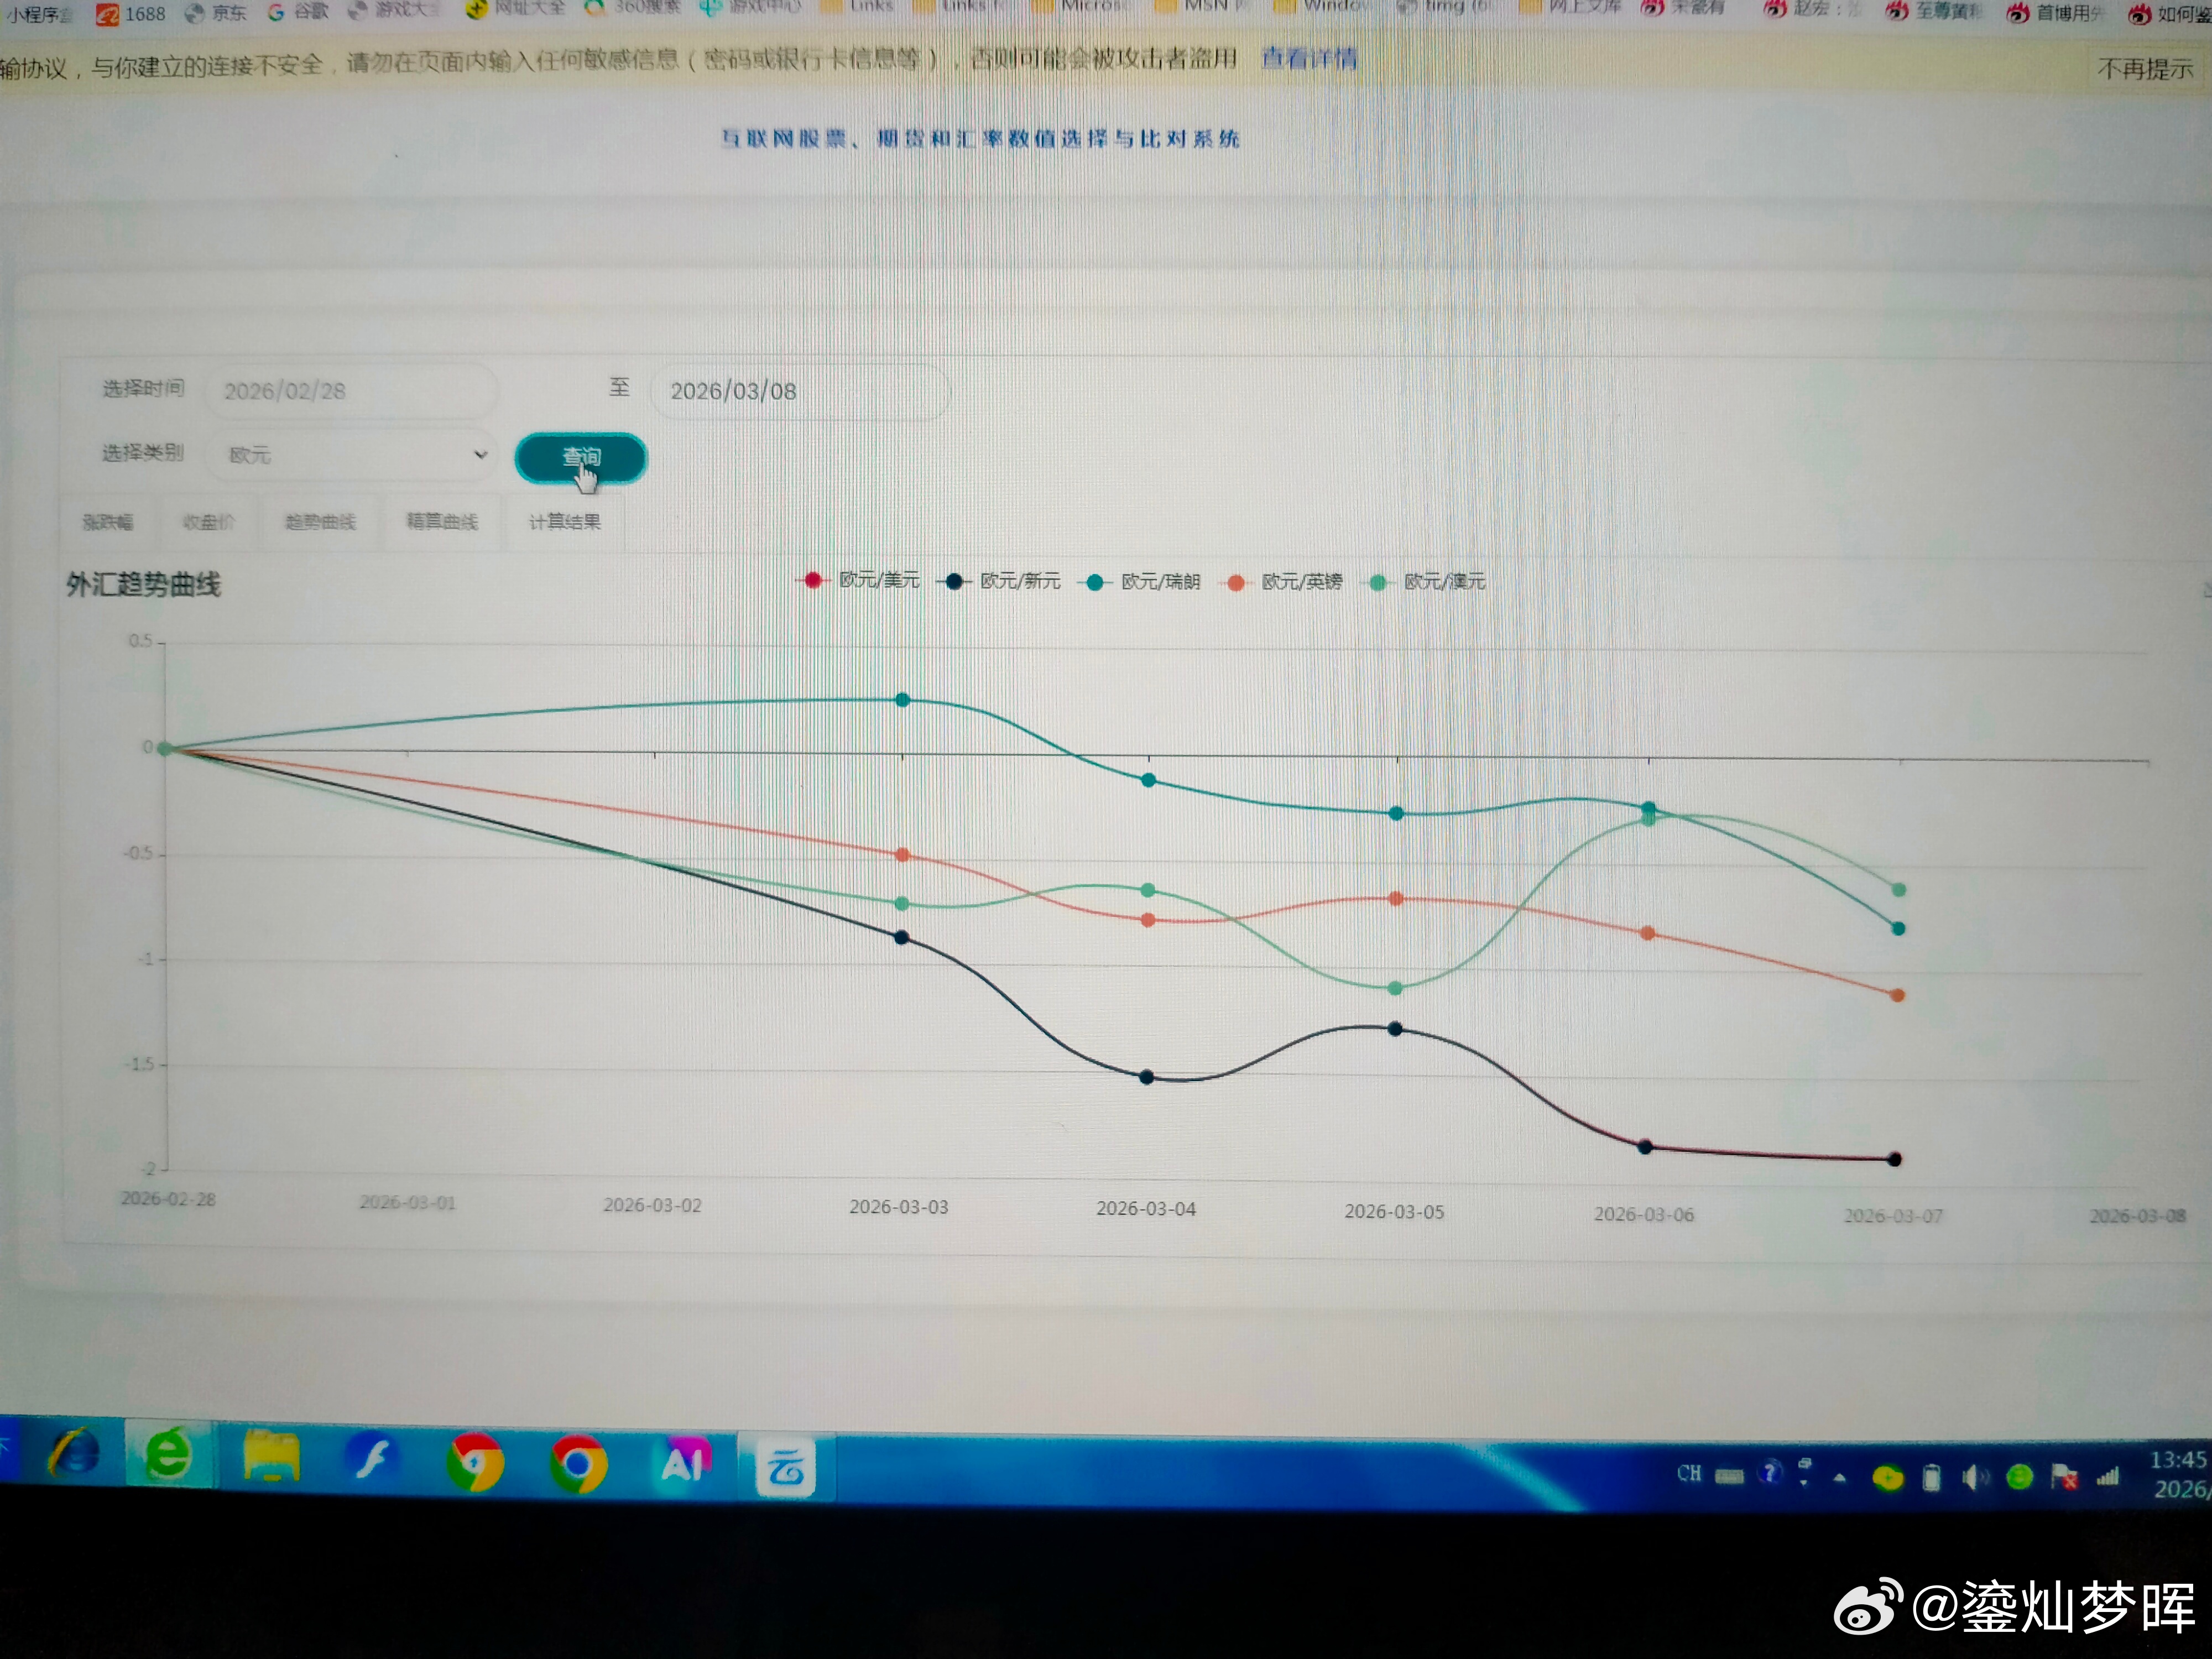Screen dimensions: 2212x1659
Task: Switch to the 涨跌幅 tab
Action: (x=107, y=522)
